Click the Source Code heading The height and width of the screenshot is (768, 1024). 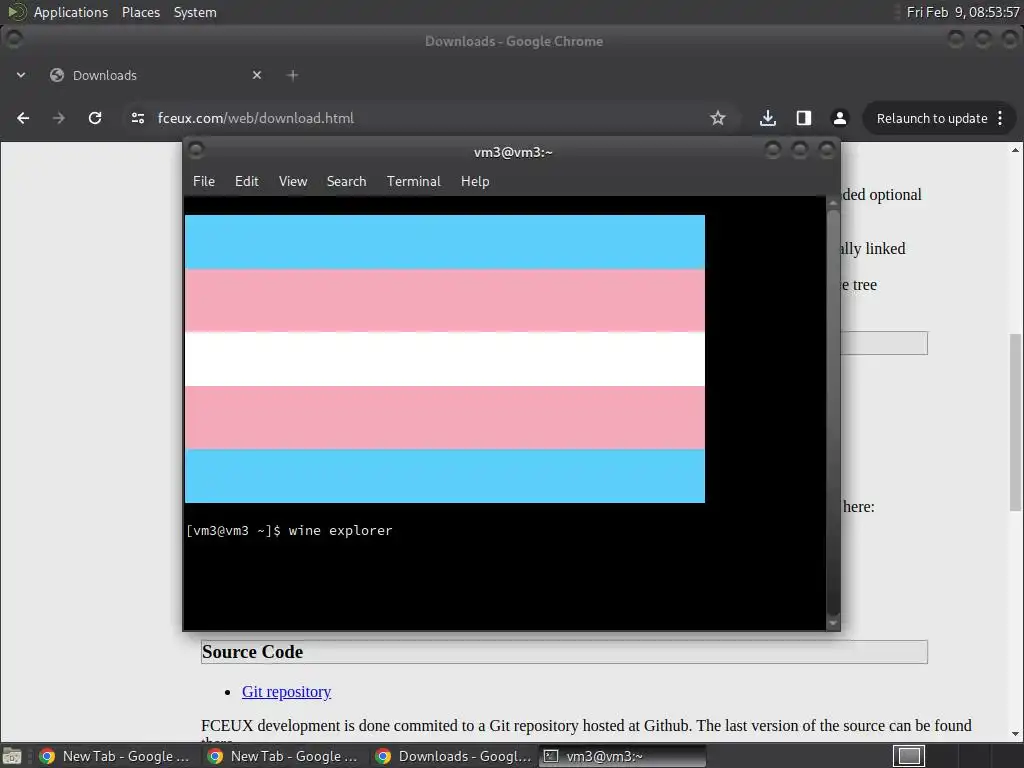[252, 652]
